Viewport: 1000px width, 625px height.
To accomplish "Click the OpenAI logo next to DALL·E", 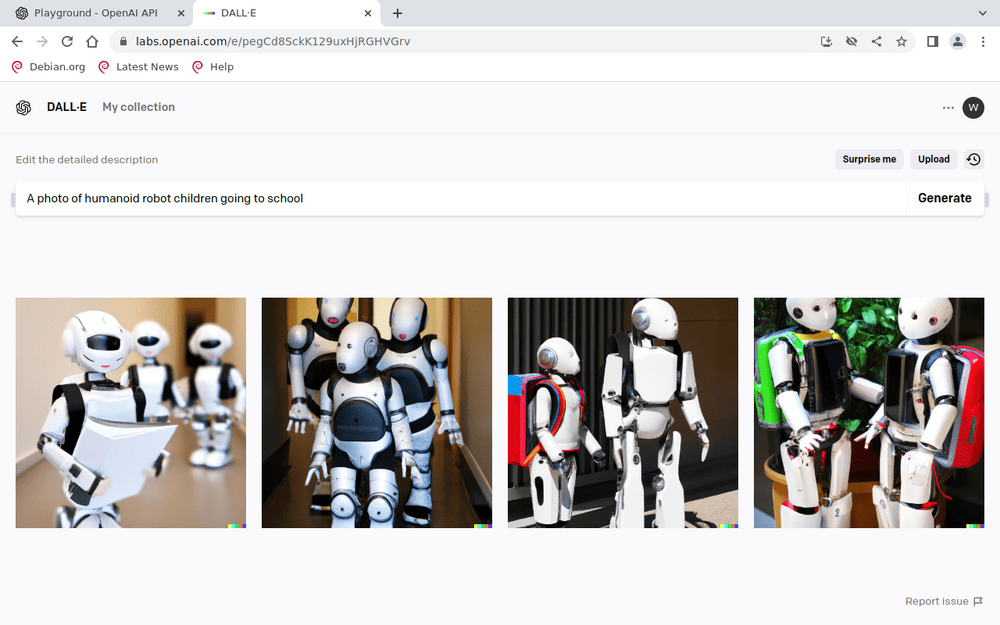I will [x=23, y=107].
